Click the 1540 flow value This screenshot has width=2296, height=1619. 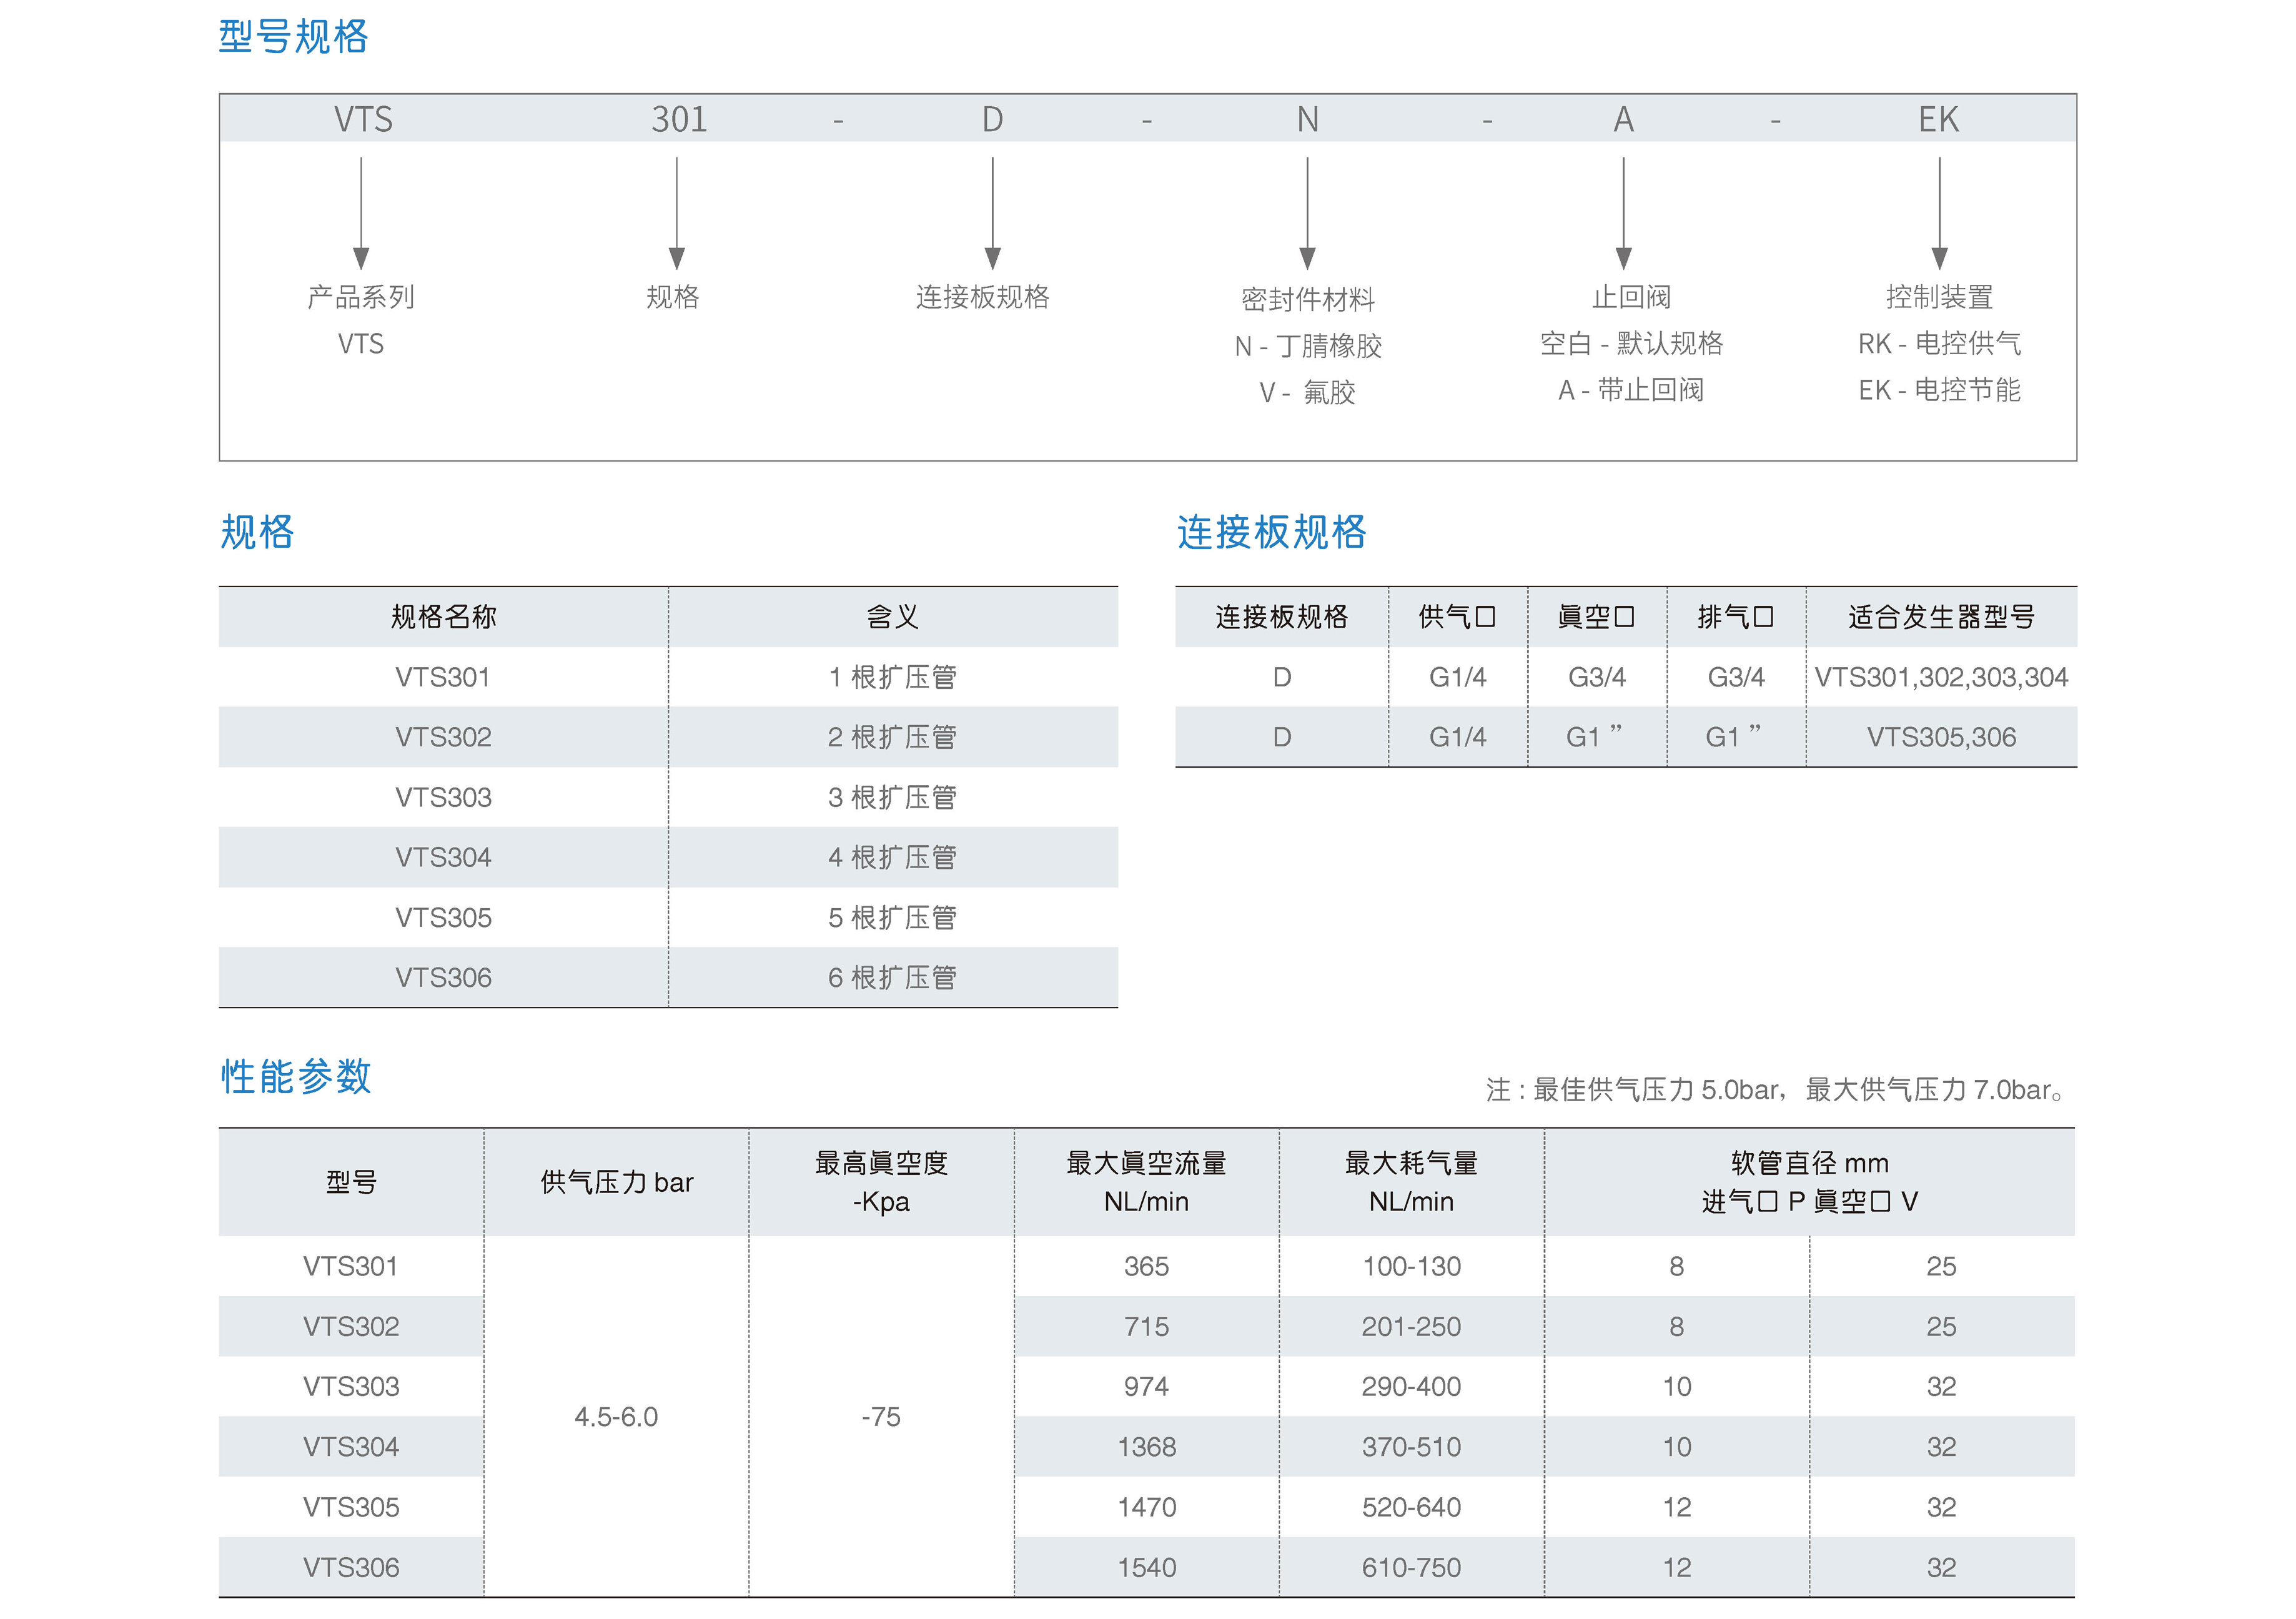click(1146, 1567)
